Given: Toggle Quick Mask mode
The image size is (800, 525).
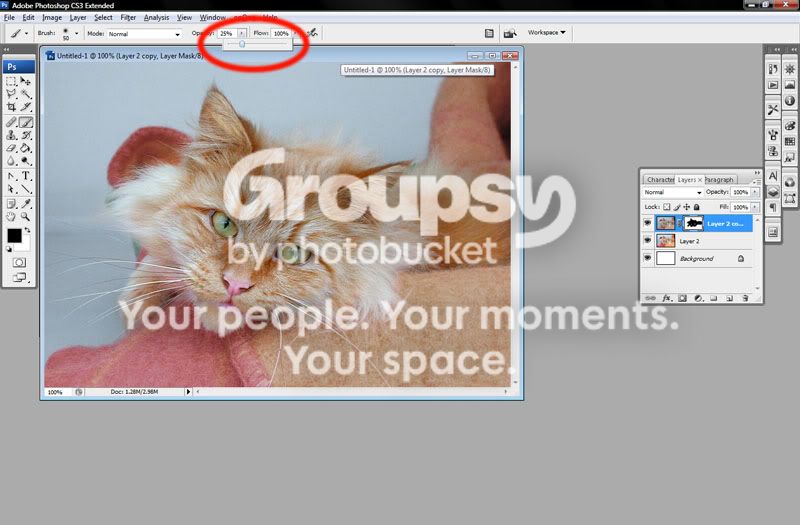Looking at the screenshot, I should click(19, 262).
